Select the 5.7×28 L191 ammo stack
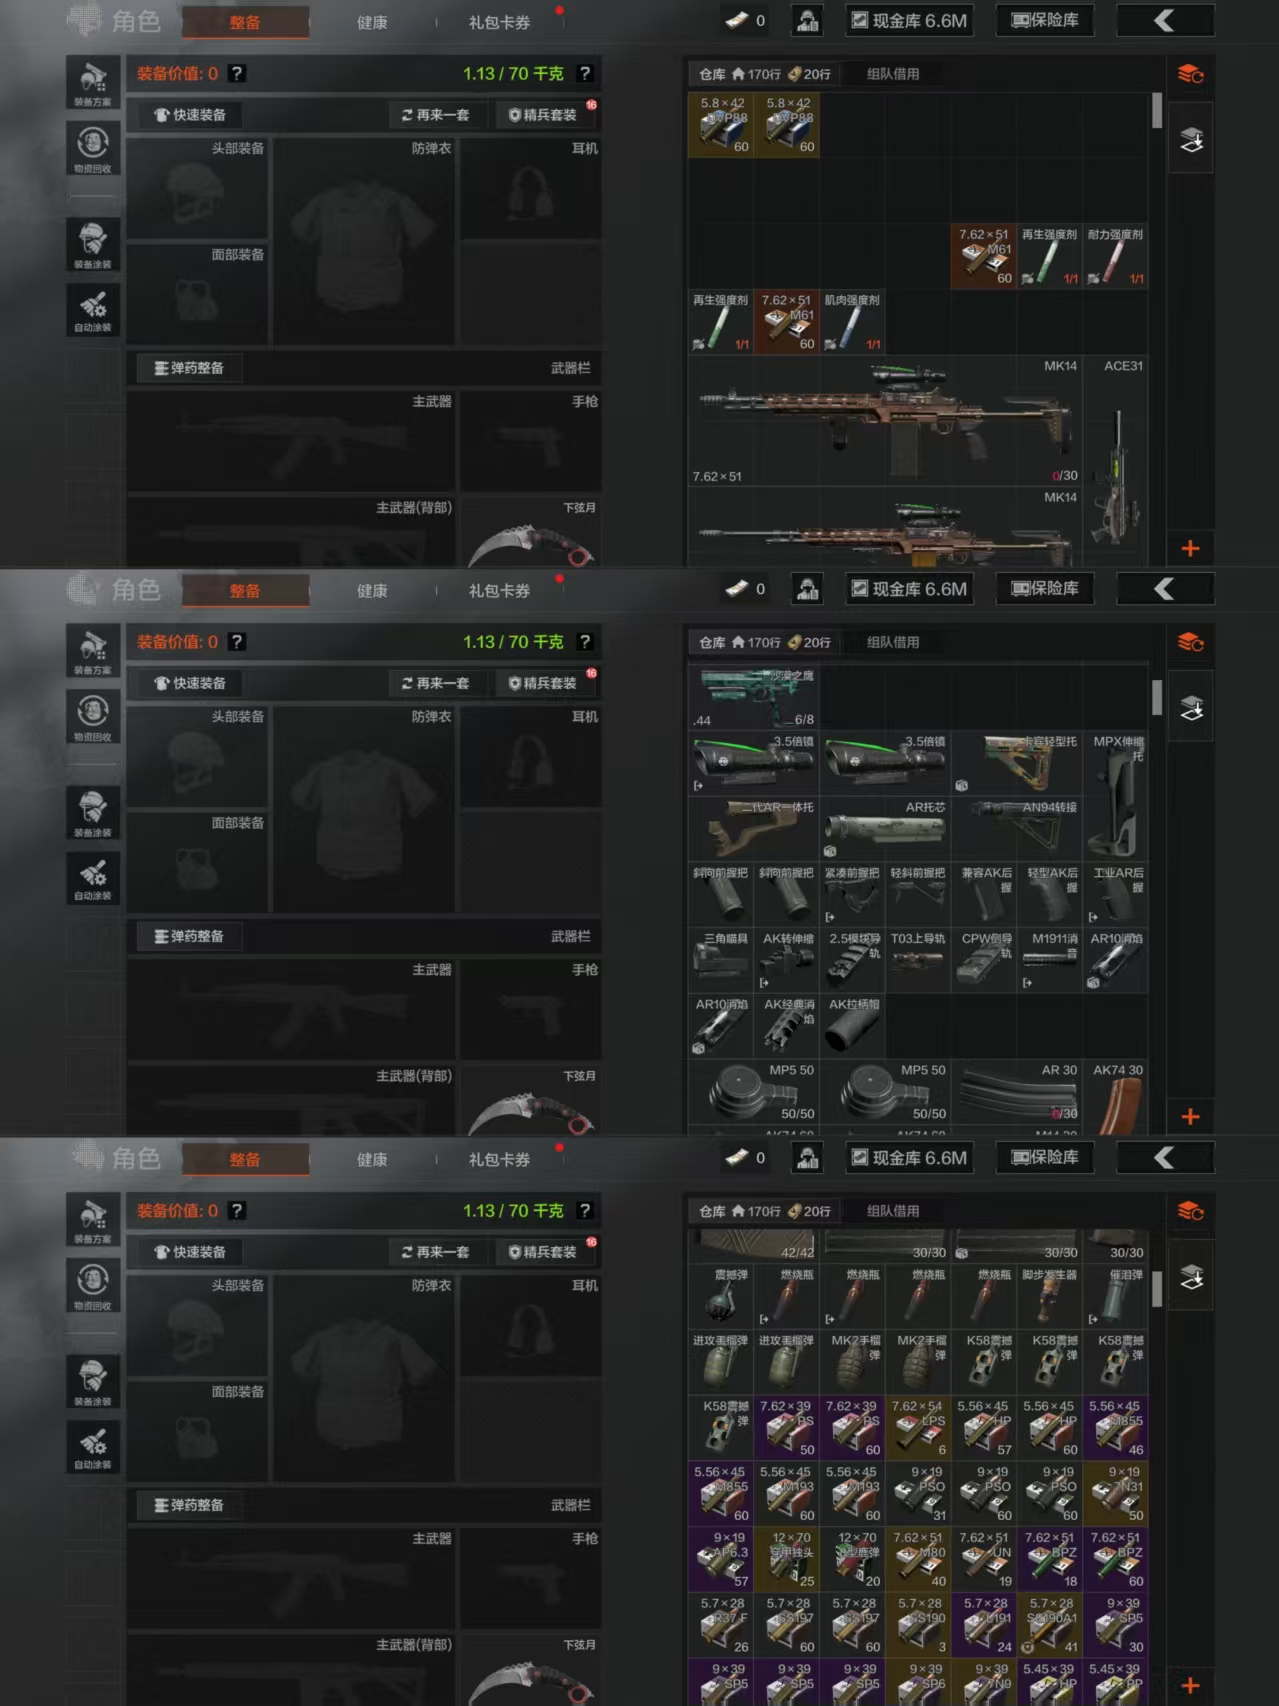This screenshot has width=1279, height=1706. click(984, 1626)
